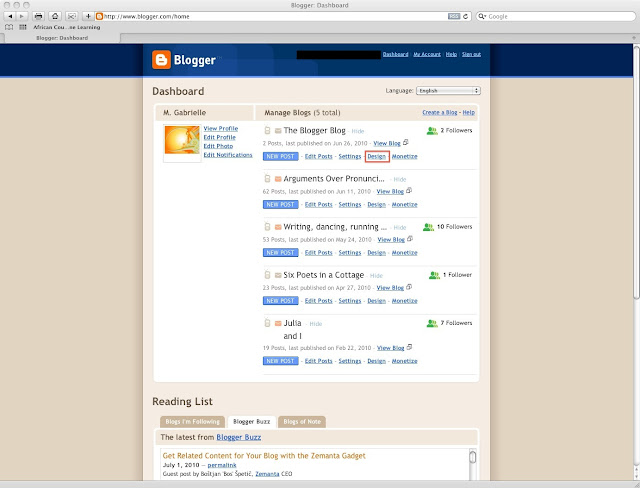
Task: Click the envelope icon beside Six Poets in a Cottage
Action: (278, 275)
